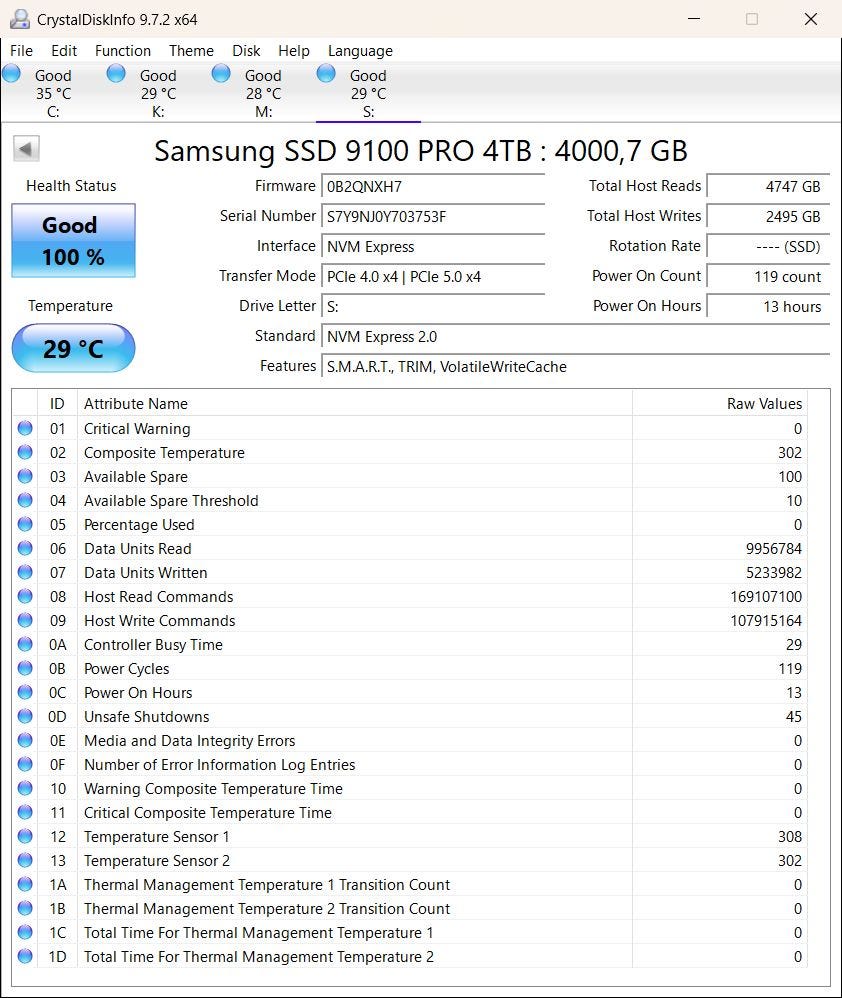Screen dimensions: 842x998
Task: Click the blue orb beside Unsafe Shutdowns
Action: [x=25, y=716]
